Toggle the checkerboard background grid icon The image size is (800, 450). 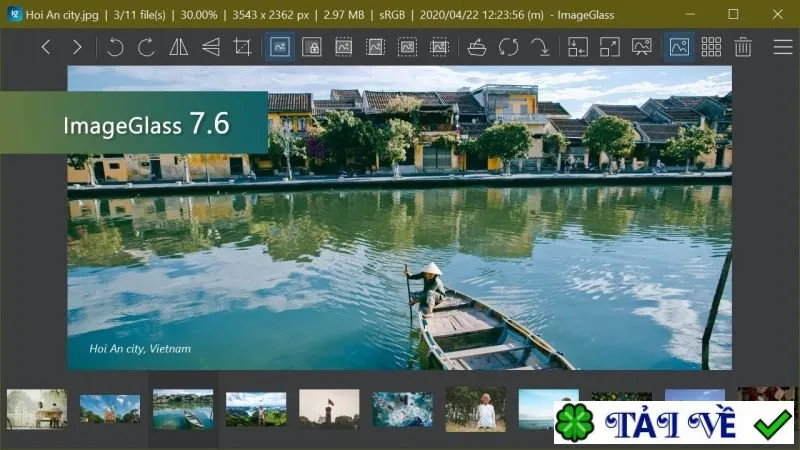(711, 47)
